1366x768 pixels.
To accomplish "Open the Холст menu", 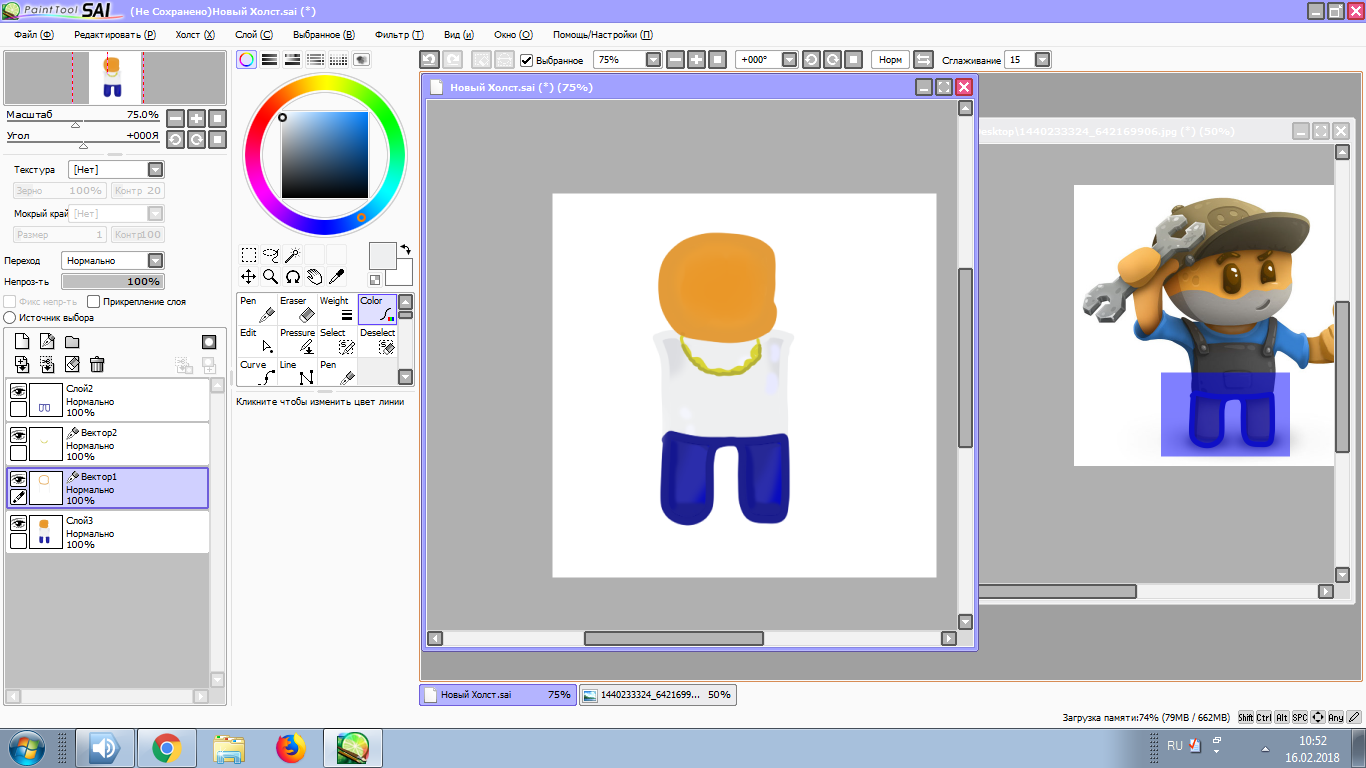I will [x=195, y=34].
